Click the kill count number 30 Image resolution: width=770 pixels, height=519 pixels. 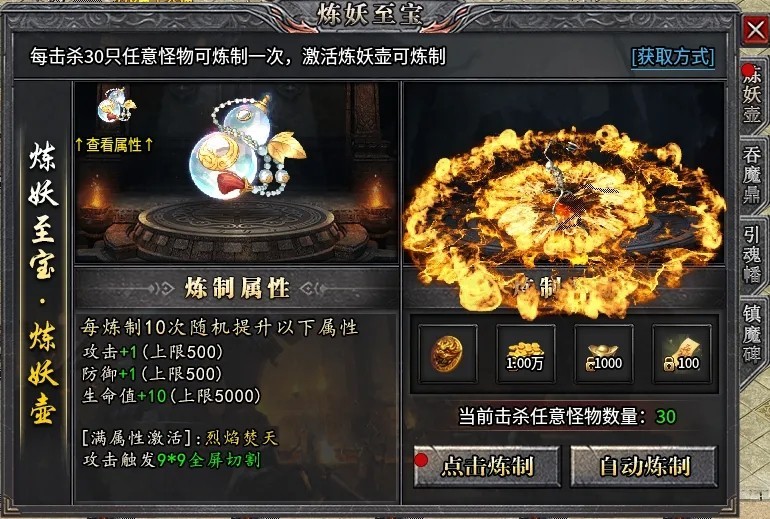[x=666, y=417]
